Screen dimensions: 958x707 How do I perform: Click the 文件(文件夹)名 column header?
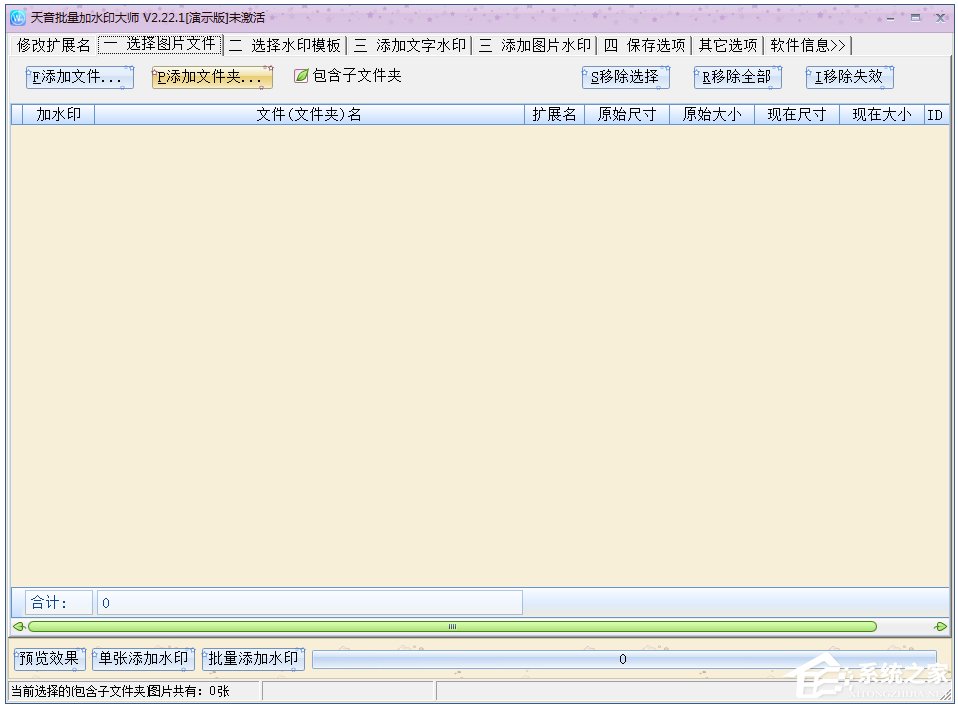309,115
